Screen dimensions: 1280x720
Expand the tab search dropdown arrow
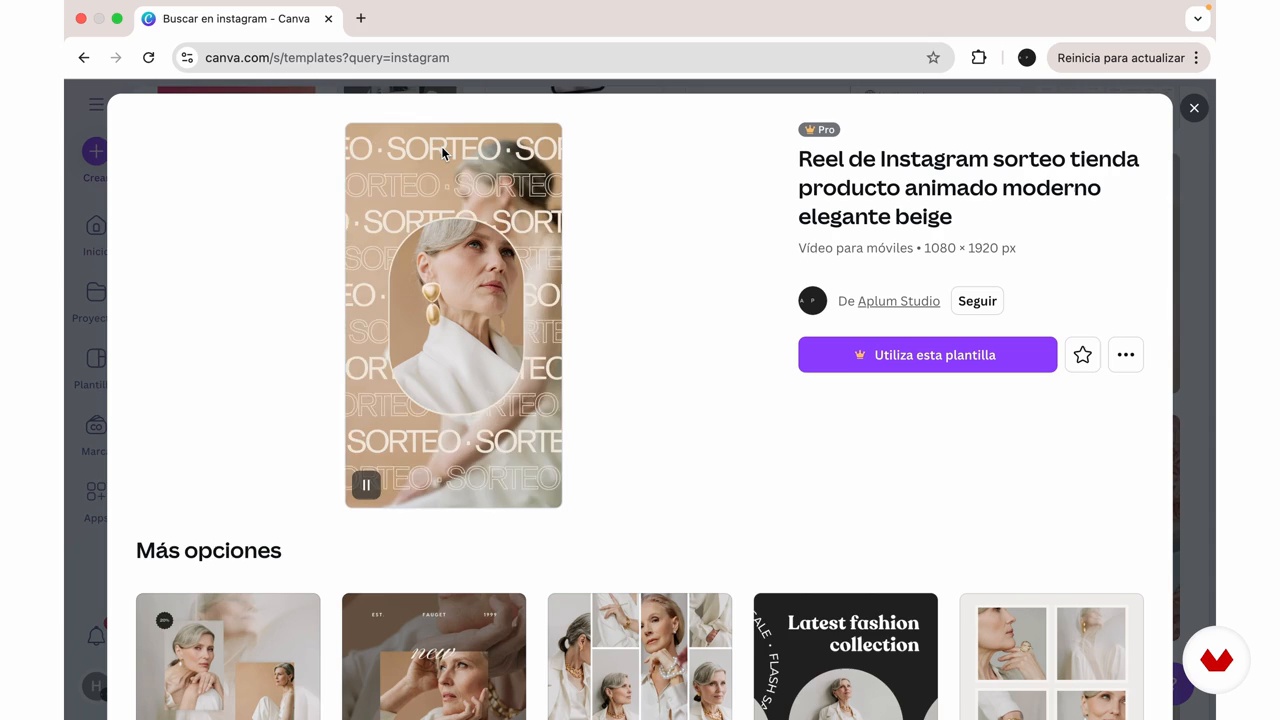[x=1198, y=19]
